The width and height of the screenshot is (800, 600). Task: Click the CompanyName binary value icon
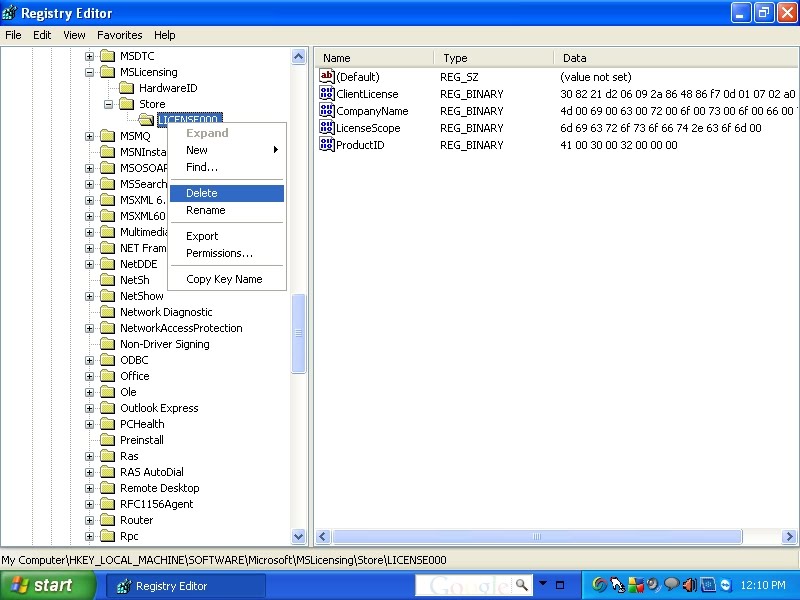(327, 110)
